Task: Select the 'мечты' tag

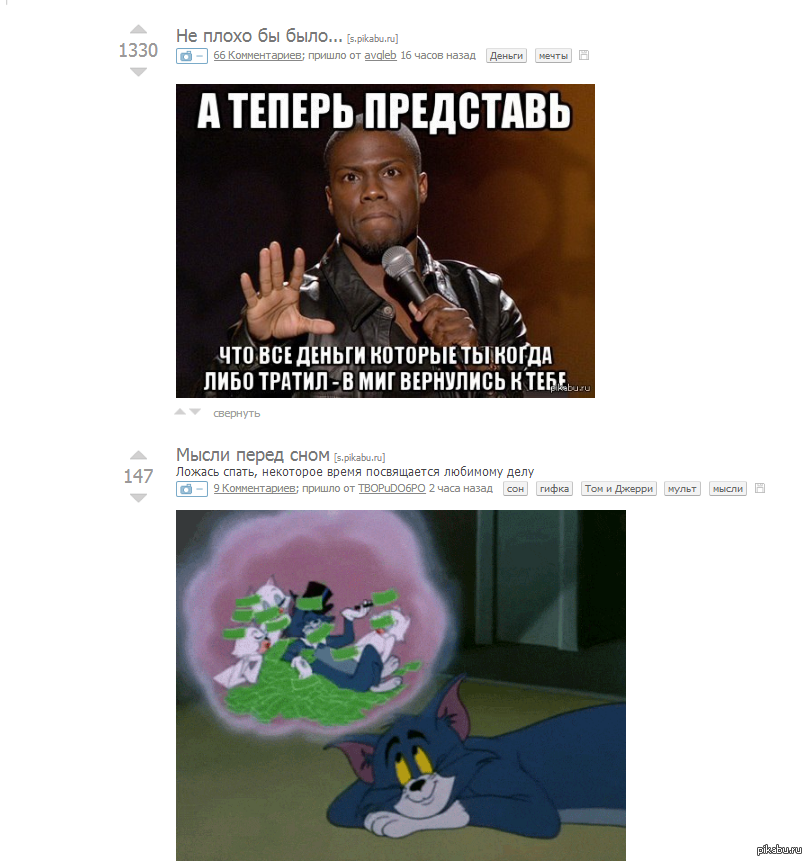Action: (x=553, y=55)
